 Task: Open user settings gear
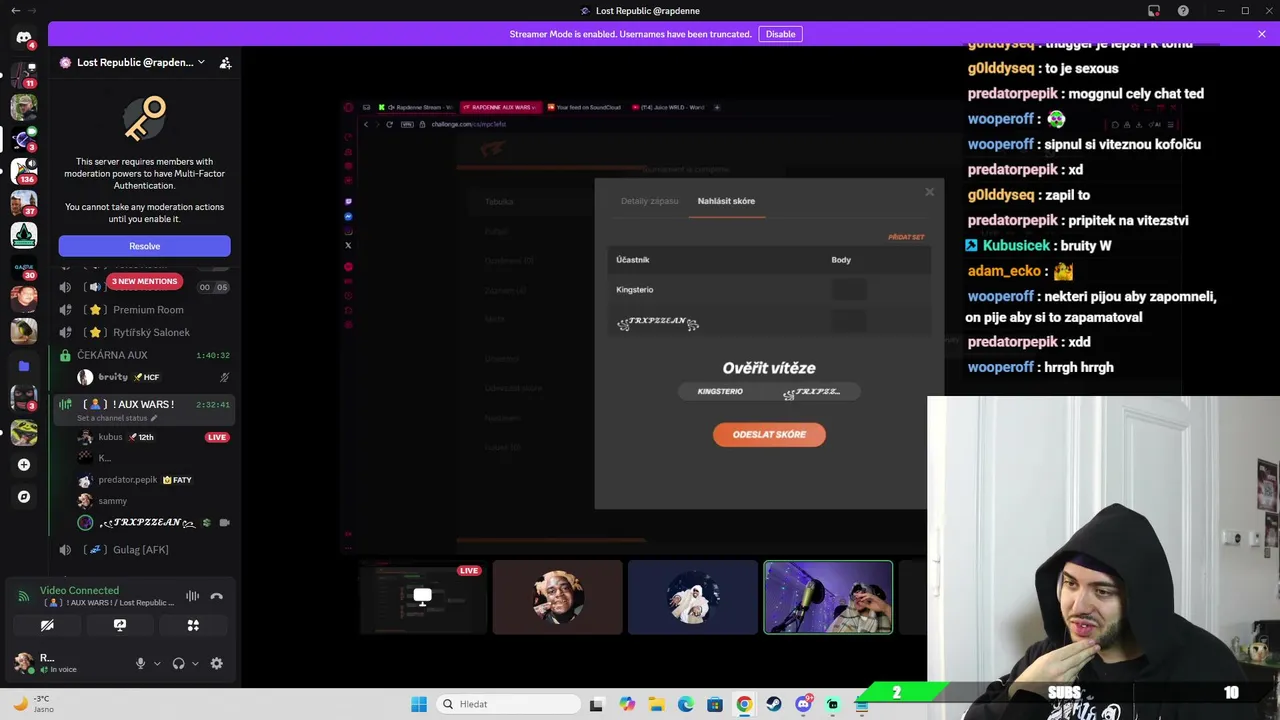coord(217,663)
